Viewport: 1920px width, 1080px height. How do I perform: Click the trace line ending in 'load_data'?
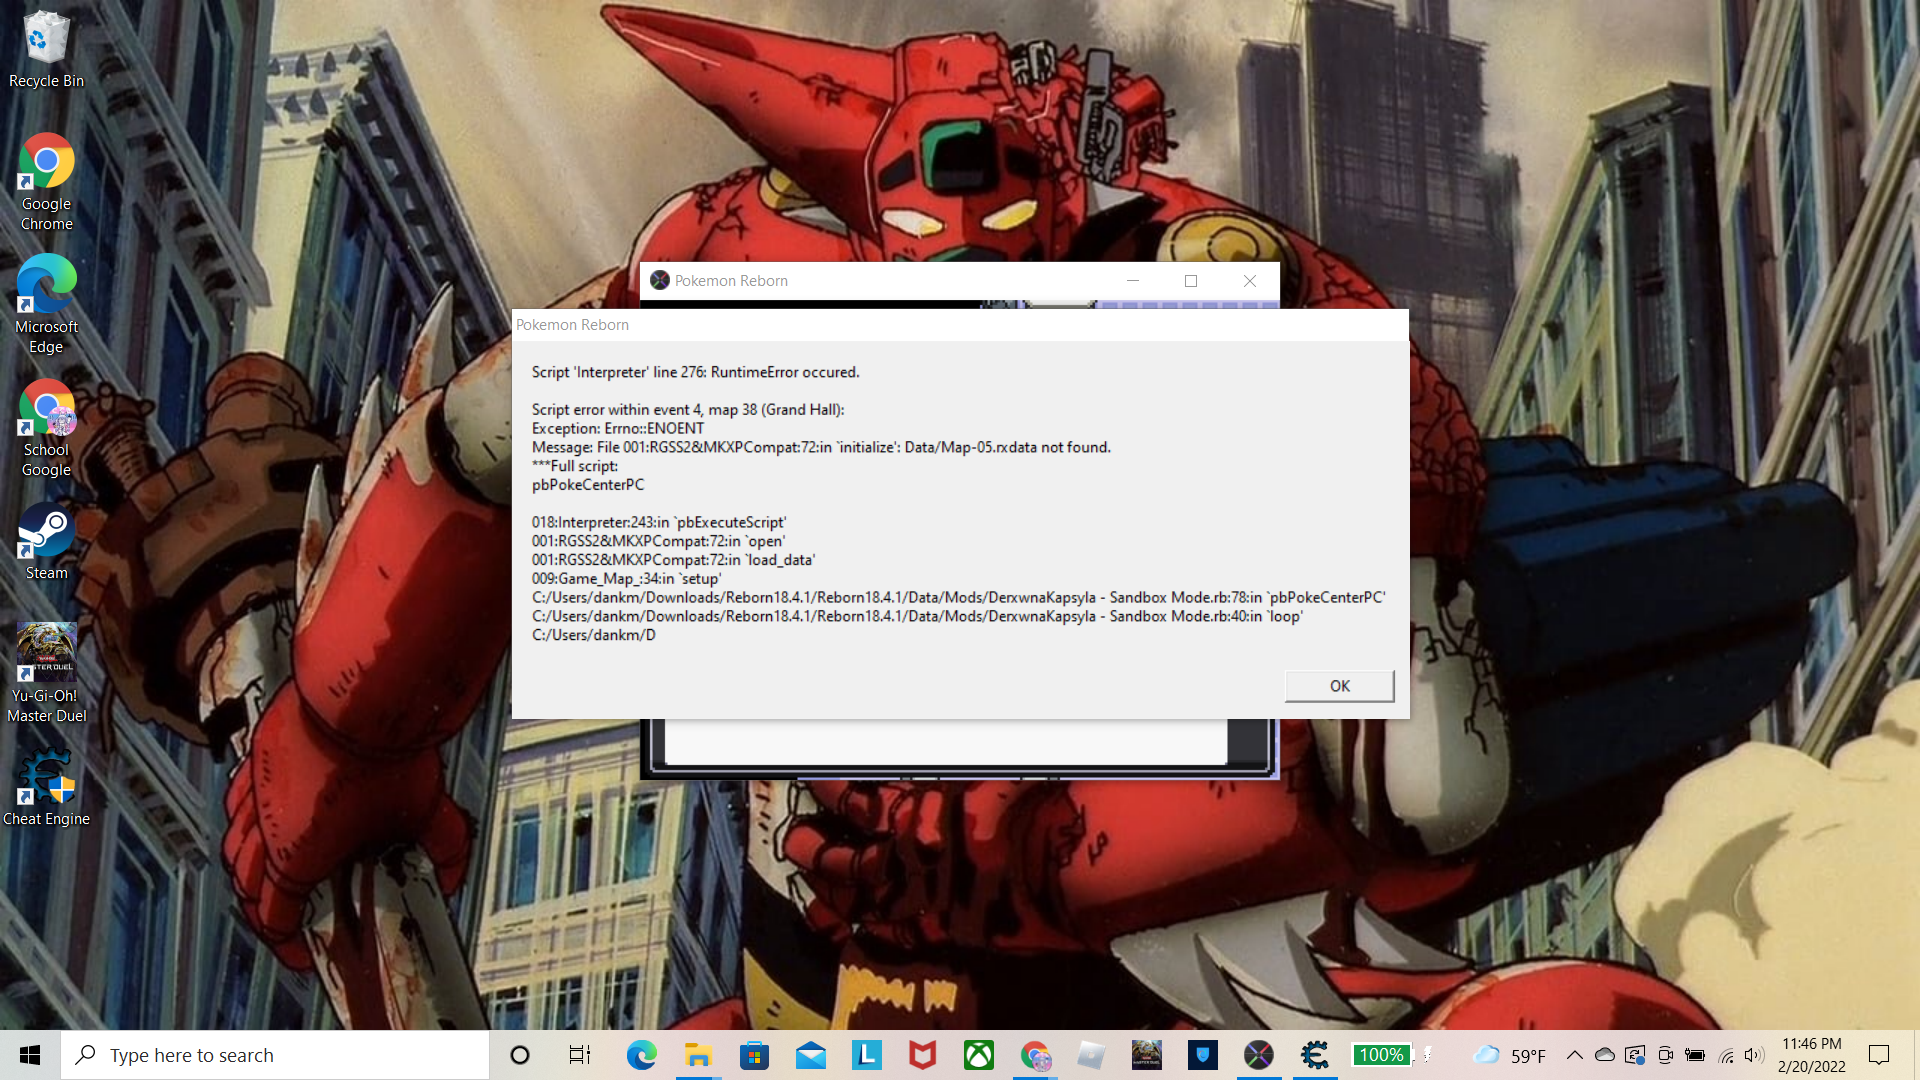pyautogui.click(x=673, y=560)
